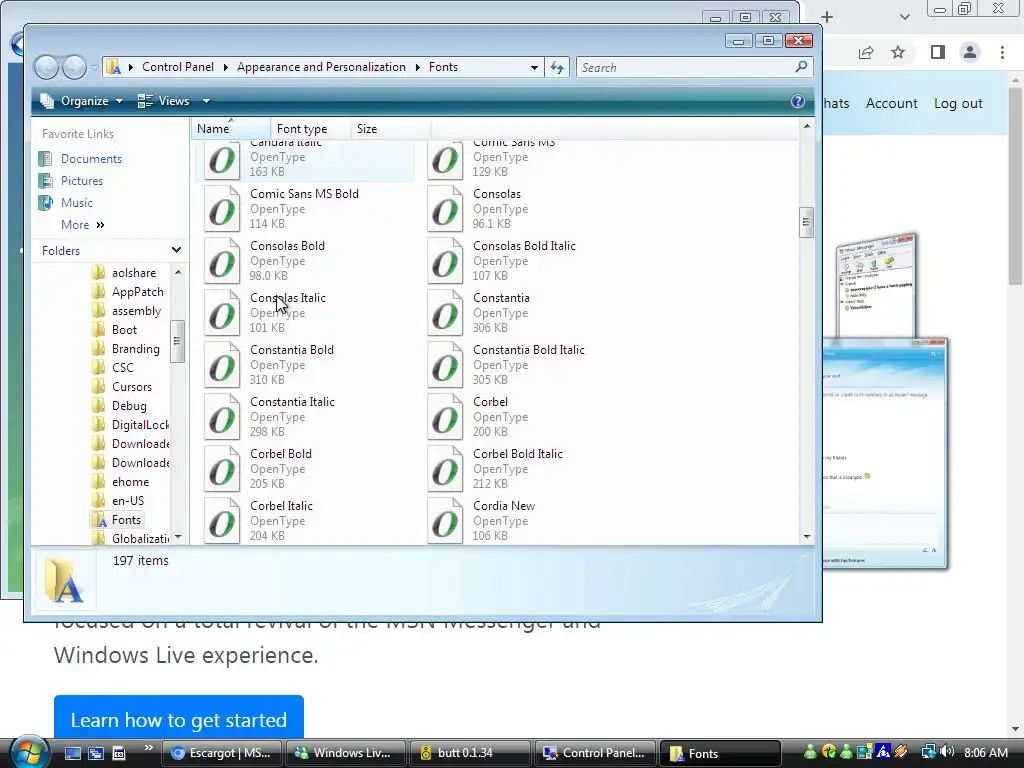Click the Back navigation arrow button
1024x768 pixels.
coord(46,67)
